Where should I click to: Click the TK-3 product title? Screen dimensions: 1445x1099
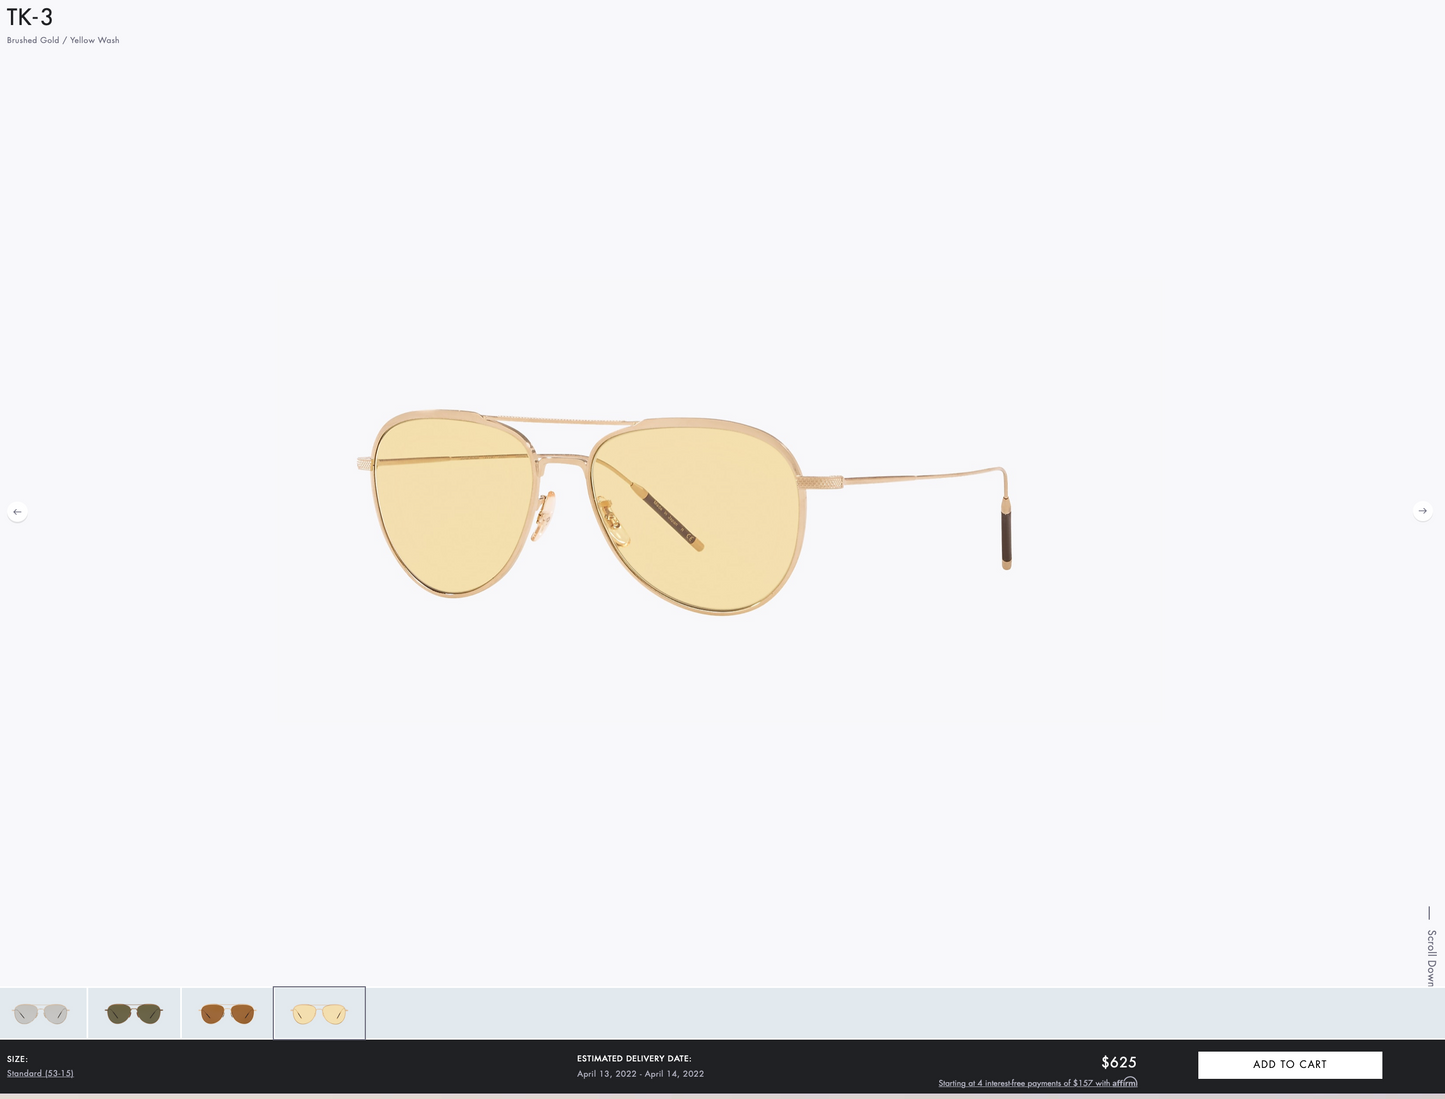tap(30, 17)
